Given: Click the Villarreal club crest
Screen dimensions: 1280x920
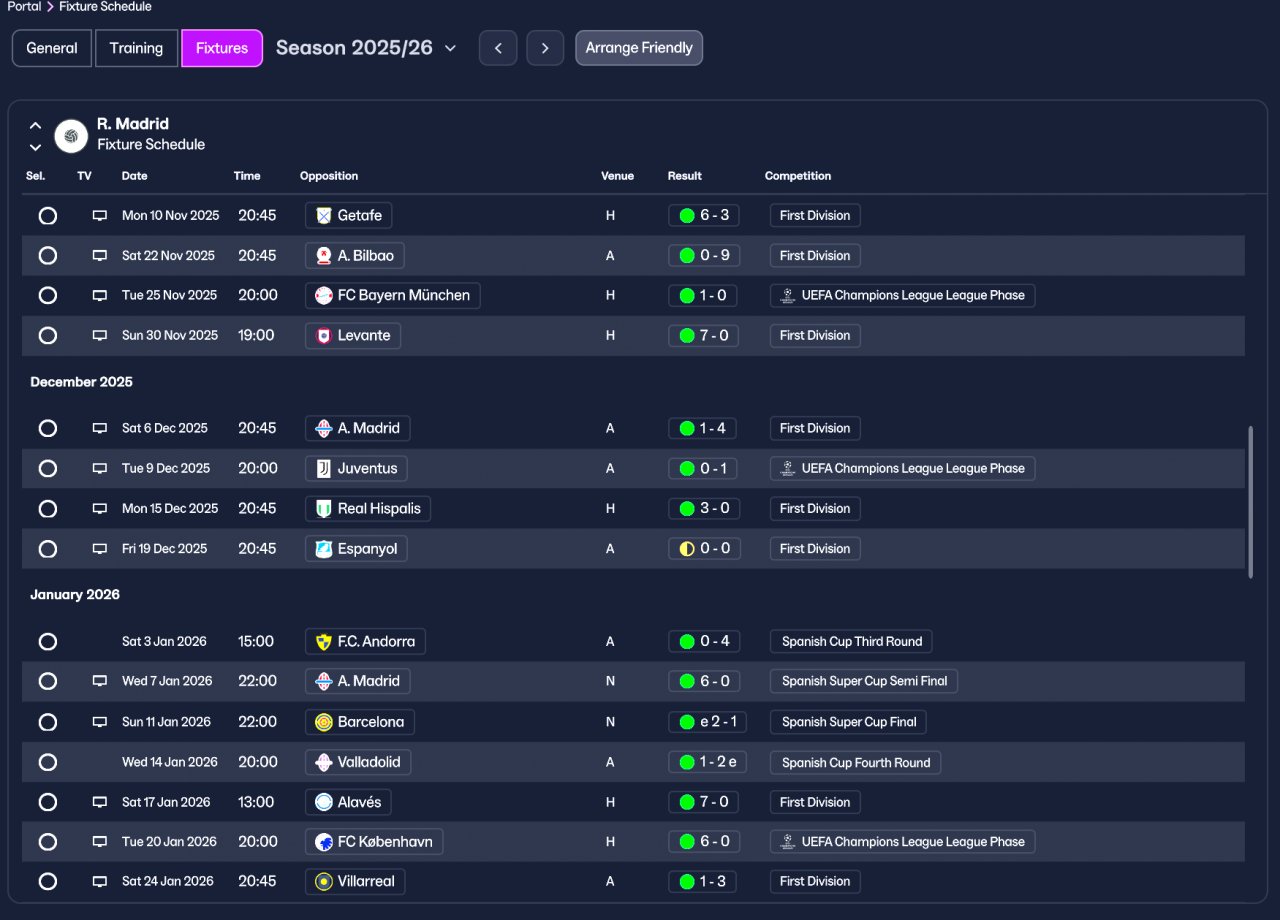Looking at the screenshot, I should (x=324, y=881).
